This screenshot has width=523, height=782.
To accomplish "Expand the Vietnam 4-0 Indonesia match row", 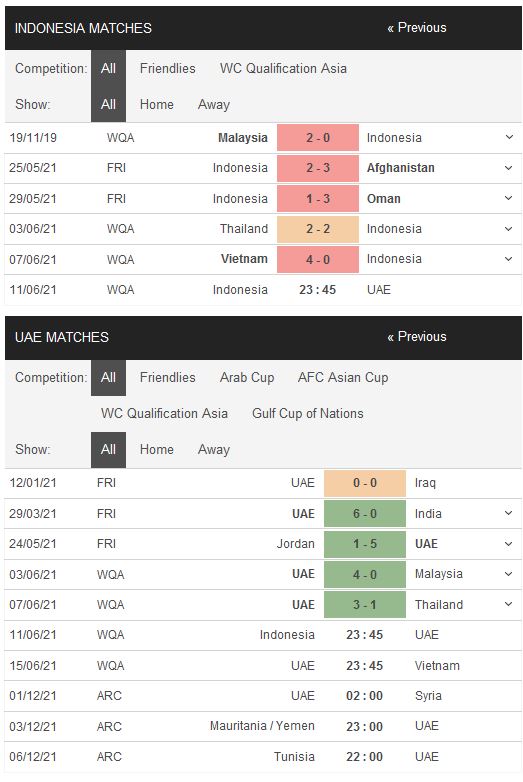I will pyautogui.click(x=509, y=259).
